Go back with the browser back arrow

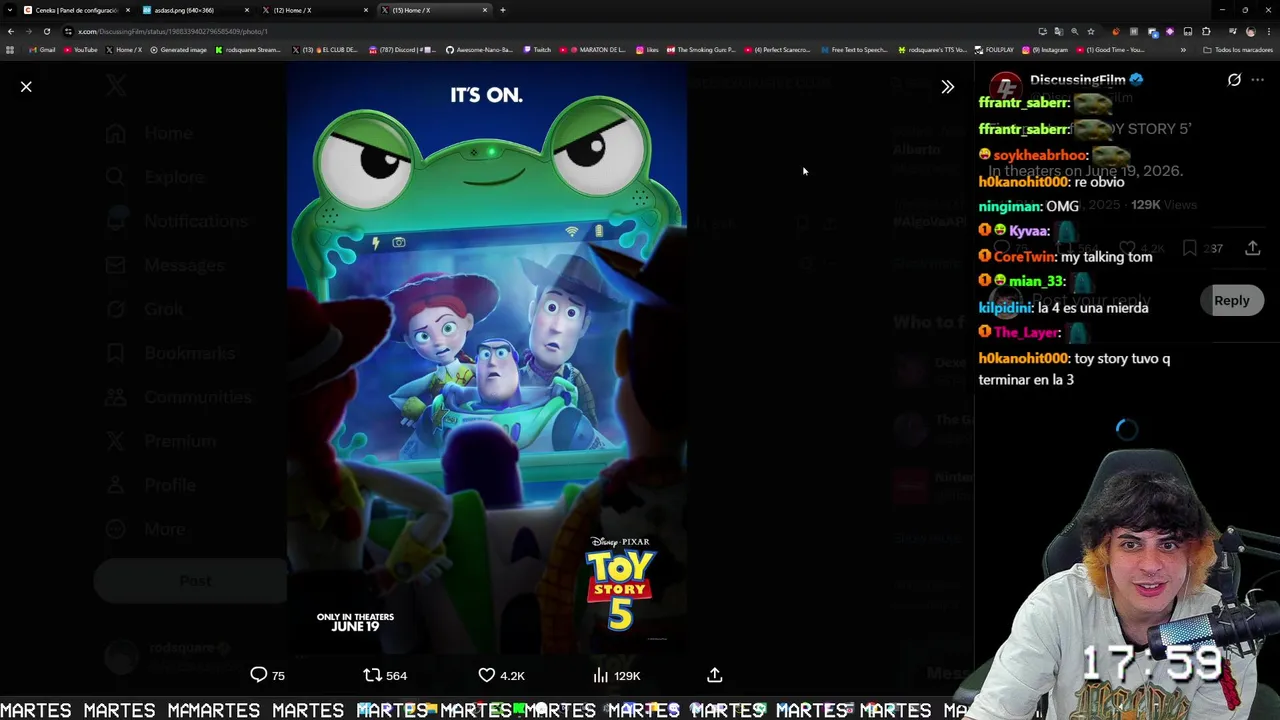(x=11, y=31)
